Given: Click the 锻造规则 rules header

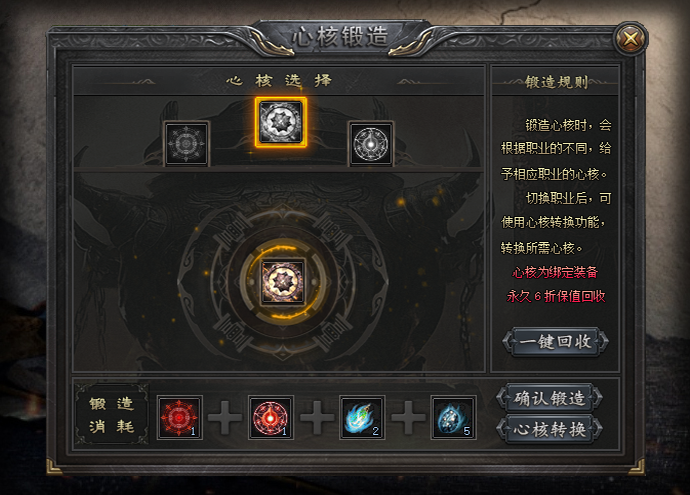Looking at the screenshot, I should pyautogui.click(x=556, y=82).
